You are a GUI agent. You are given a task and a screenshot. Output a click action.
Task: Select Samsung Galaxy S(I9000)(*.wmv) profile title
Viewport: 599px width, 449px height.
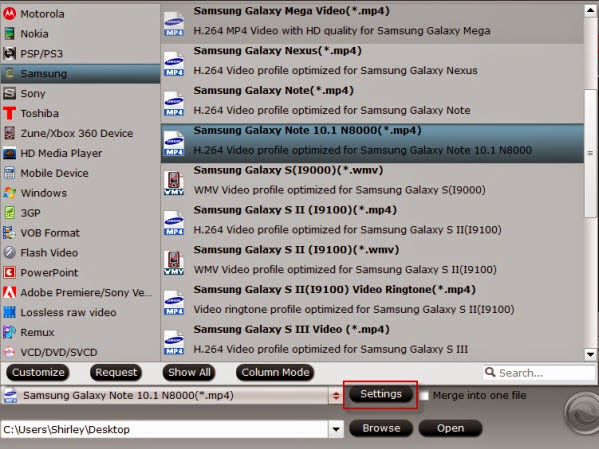coord(288,170)
